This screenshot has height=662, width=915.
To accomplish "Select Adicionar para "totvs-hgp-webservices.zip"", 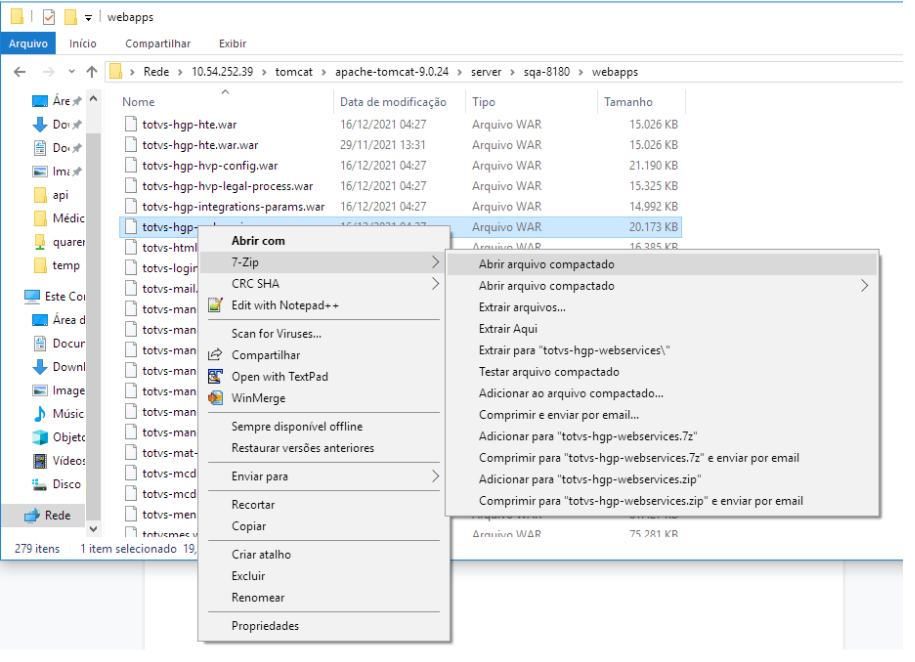I will coord(662,480).
